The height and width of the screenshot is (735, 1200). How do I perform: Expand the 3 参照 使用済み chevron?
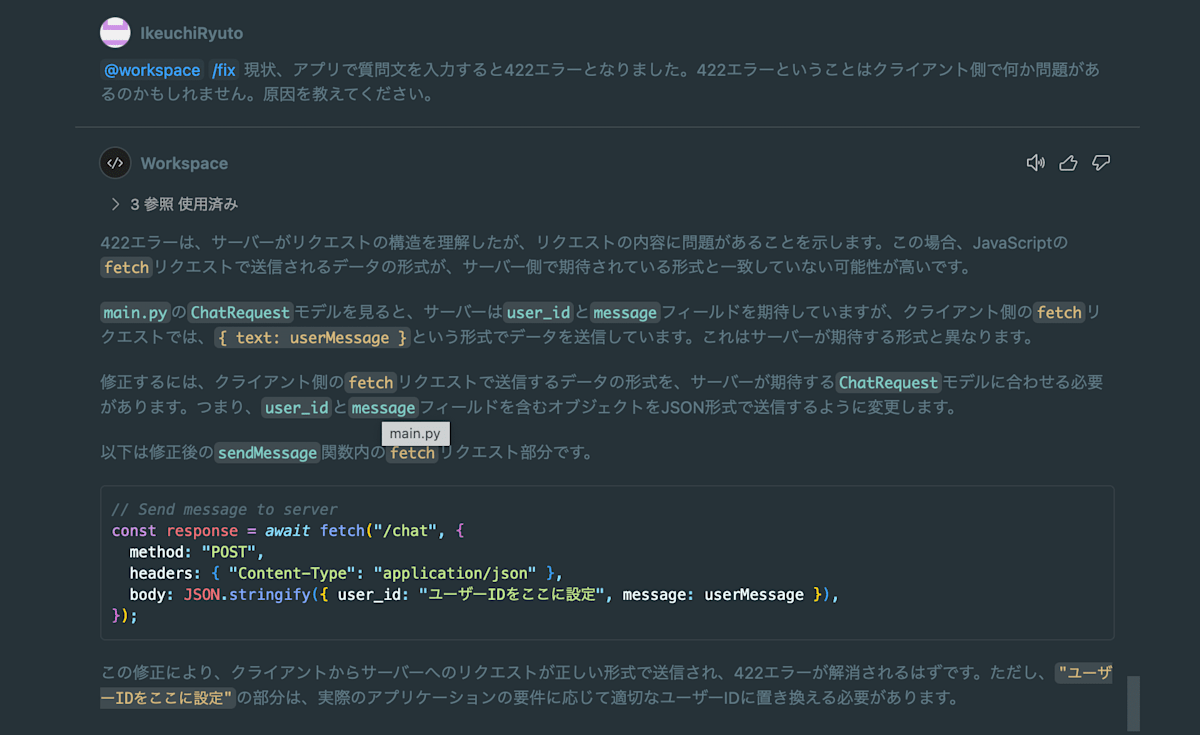click(x=116, y=204)
